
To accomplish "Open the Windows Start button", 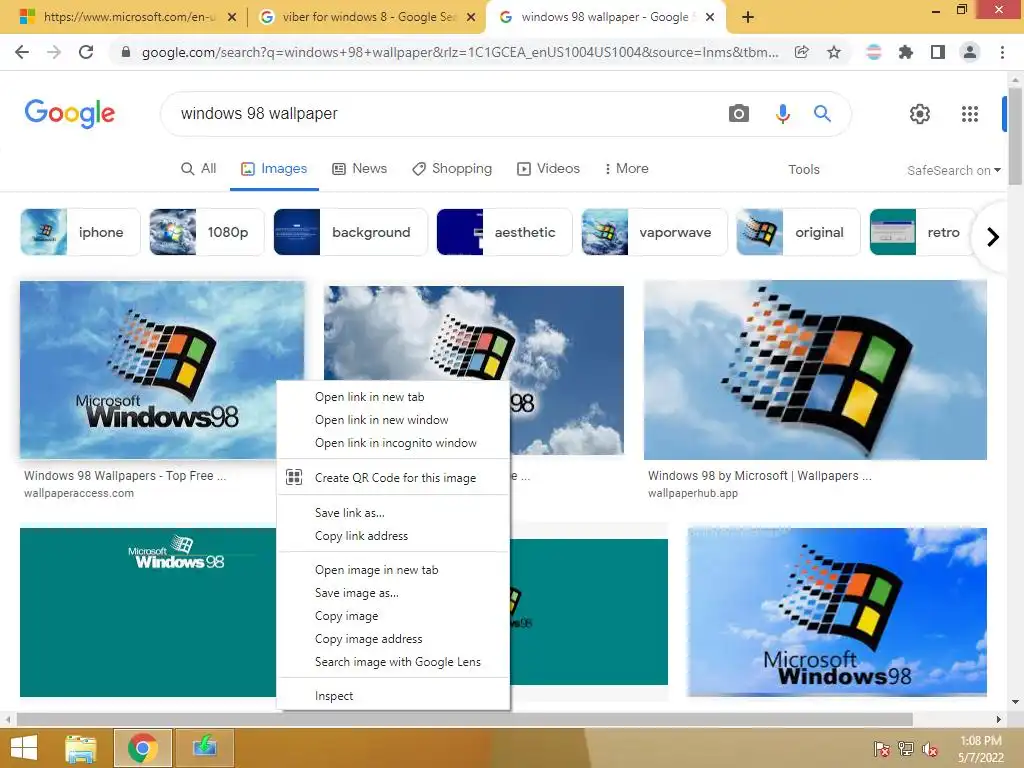I will pos(24,748).
